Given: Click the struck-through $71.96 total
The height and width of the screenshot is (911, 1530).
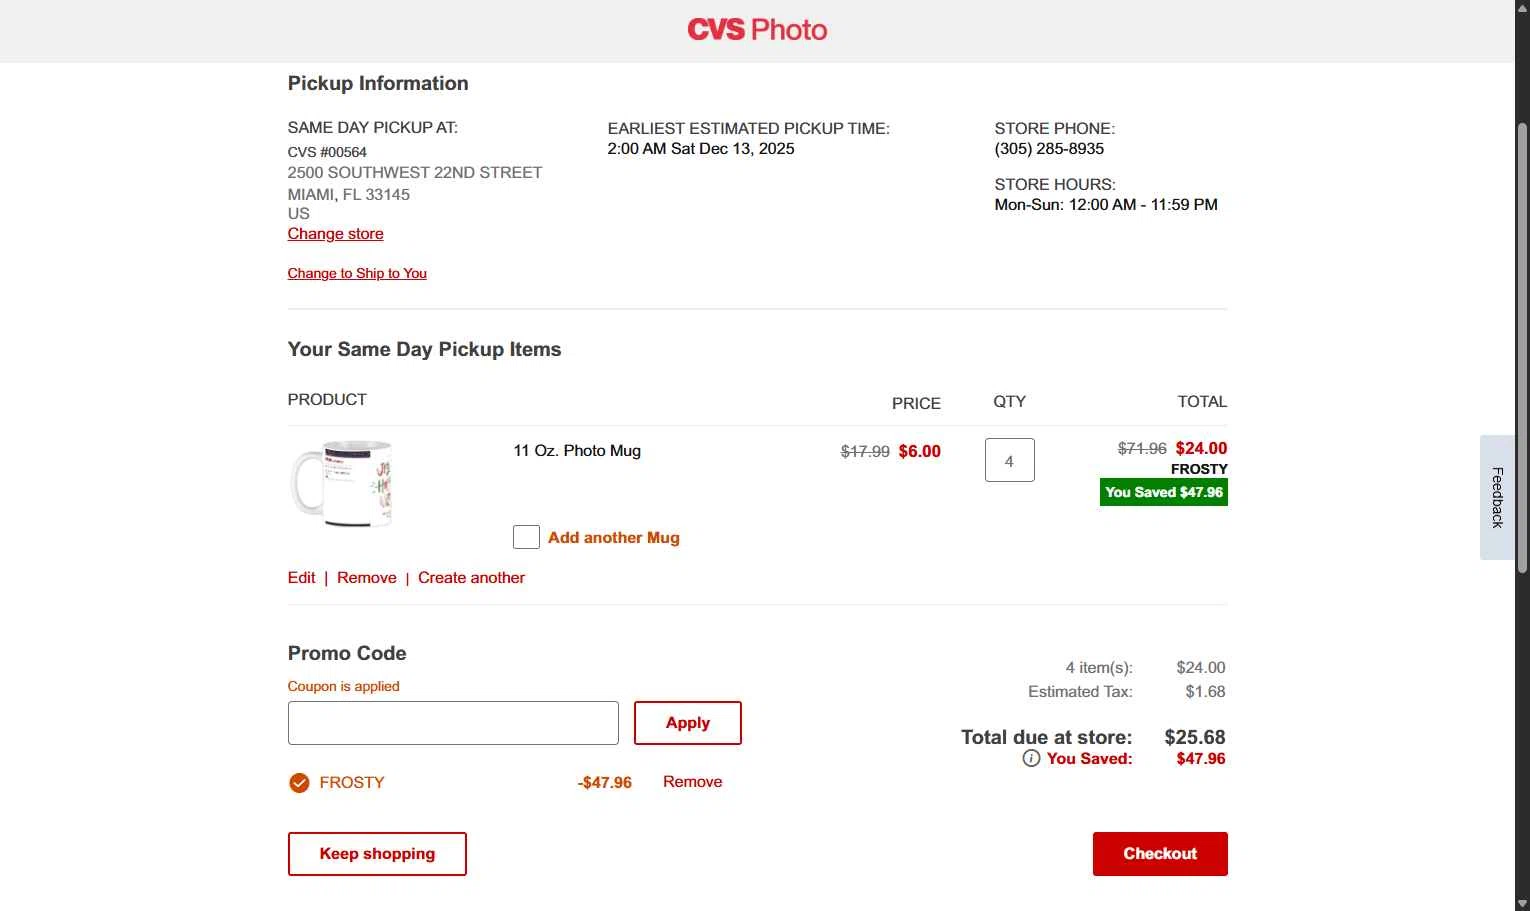Looking at the screenshot, I should pos(1142,449).
